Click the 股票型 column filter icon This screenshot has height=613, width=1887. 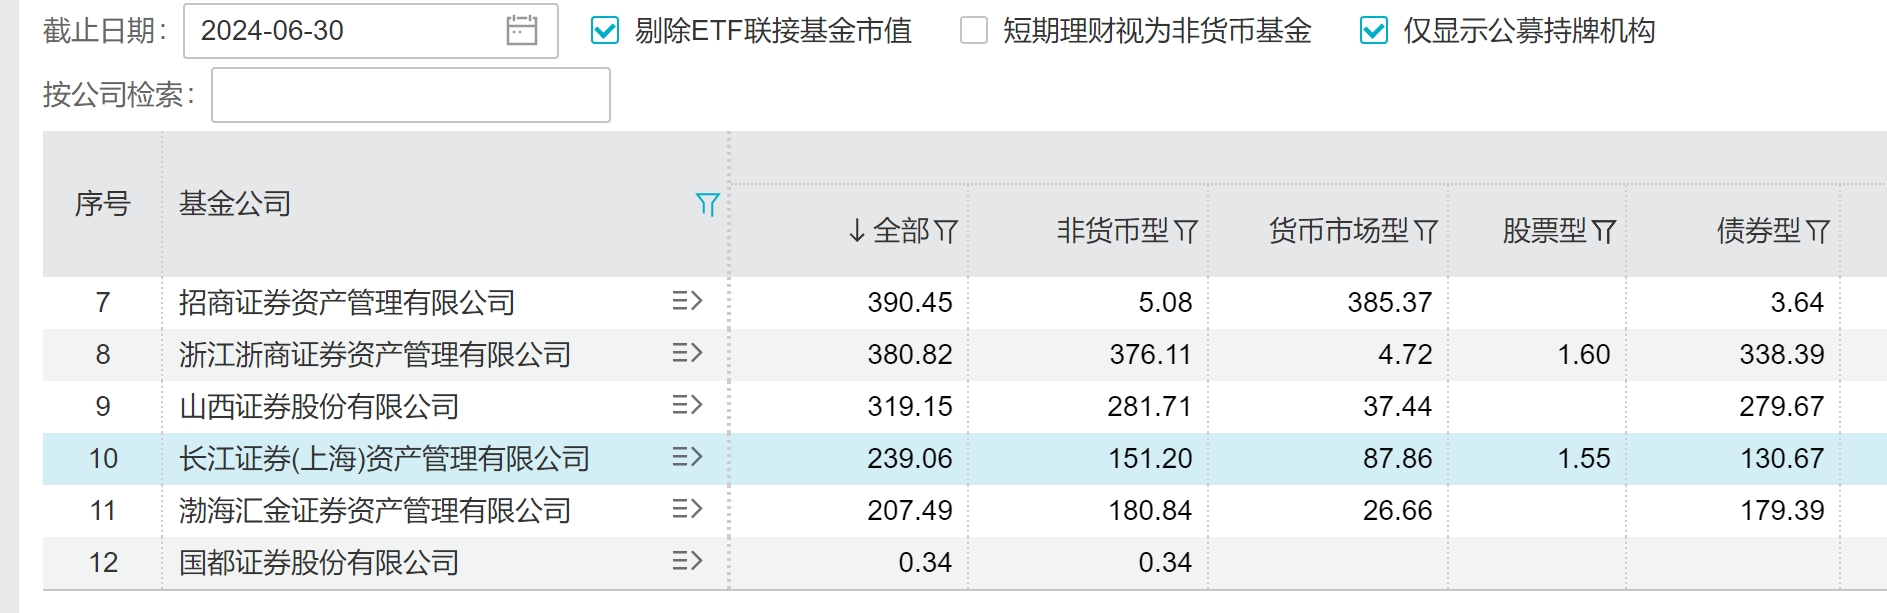(1604, 232)
